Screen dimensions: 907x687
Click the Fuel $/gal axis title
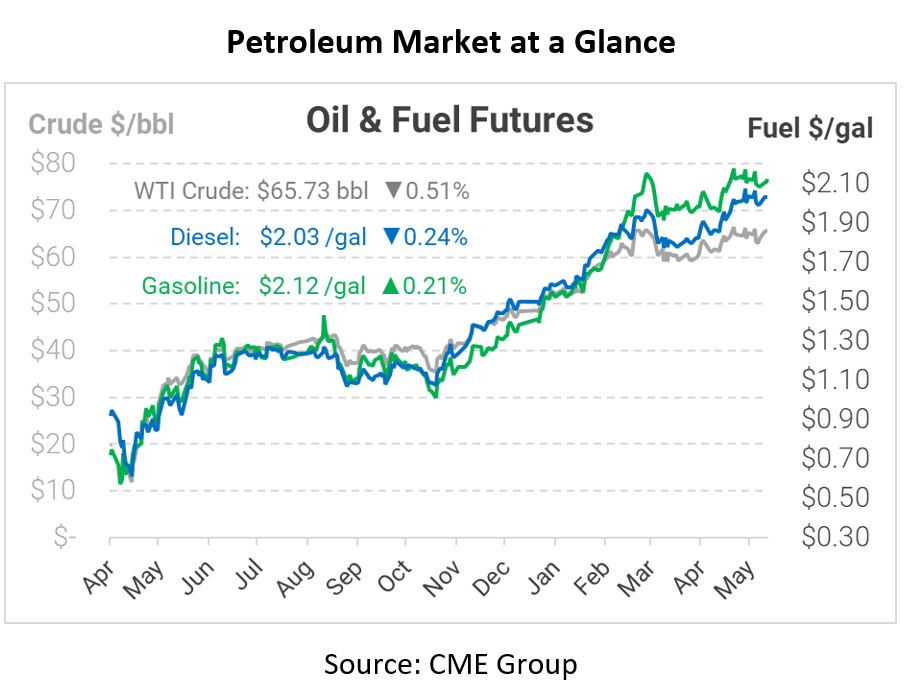pyautogui.click(x=810, y=128)
